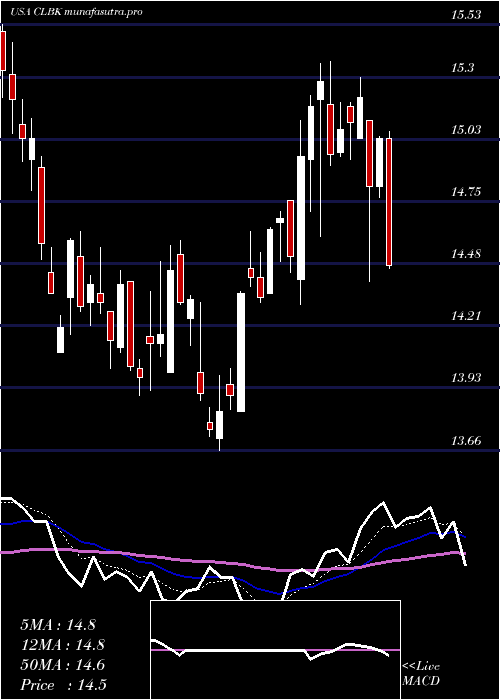Click the 14.48 price axis label
Image resolution: width=500 pixels, height=700 pixels.
tap(466, 254)
